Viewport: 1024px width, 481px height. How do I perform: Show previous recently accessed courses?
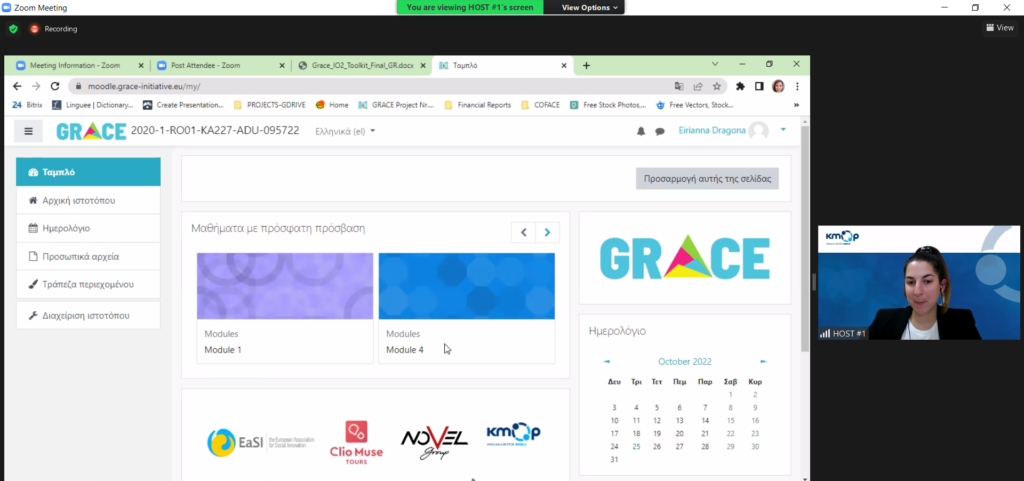tap(523, 232)
